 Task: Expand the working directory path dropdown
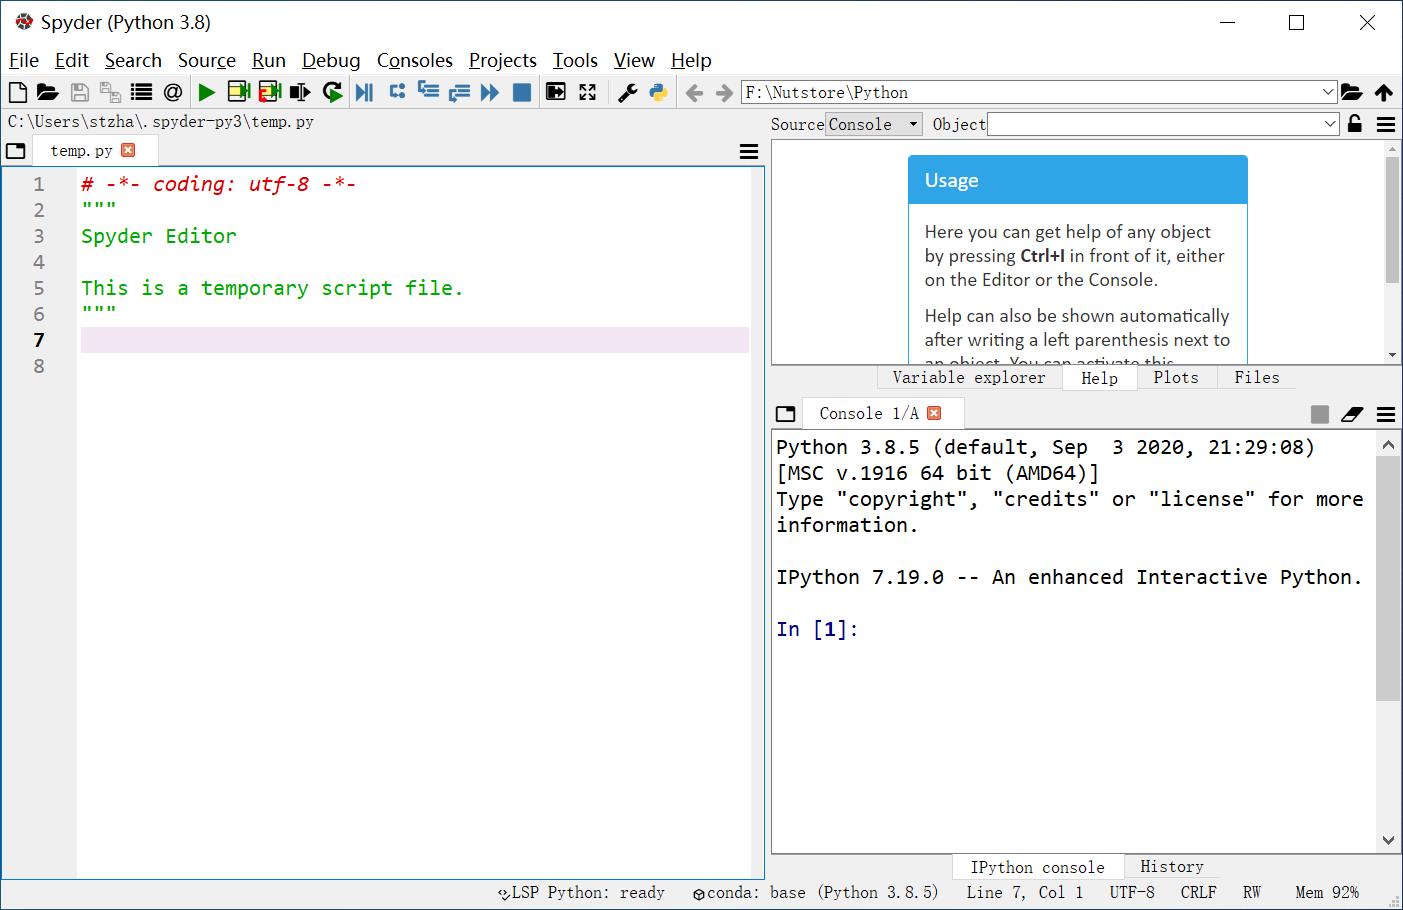click(1328, 92)
